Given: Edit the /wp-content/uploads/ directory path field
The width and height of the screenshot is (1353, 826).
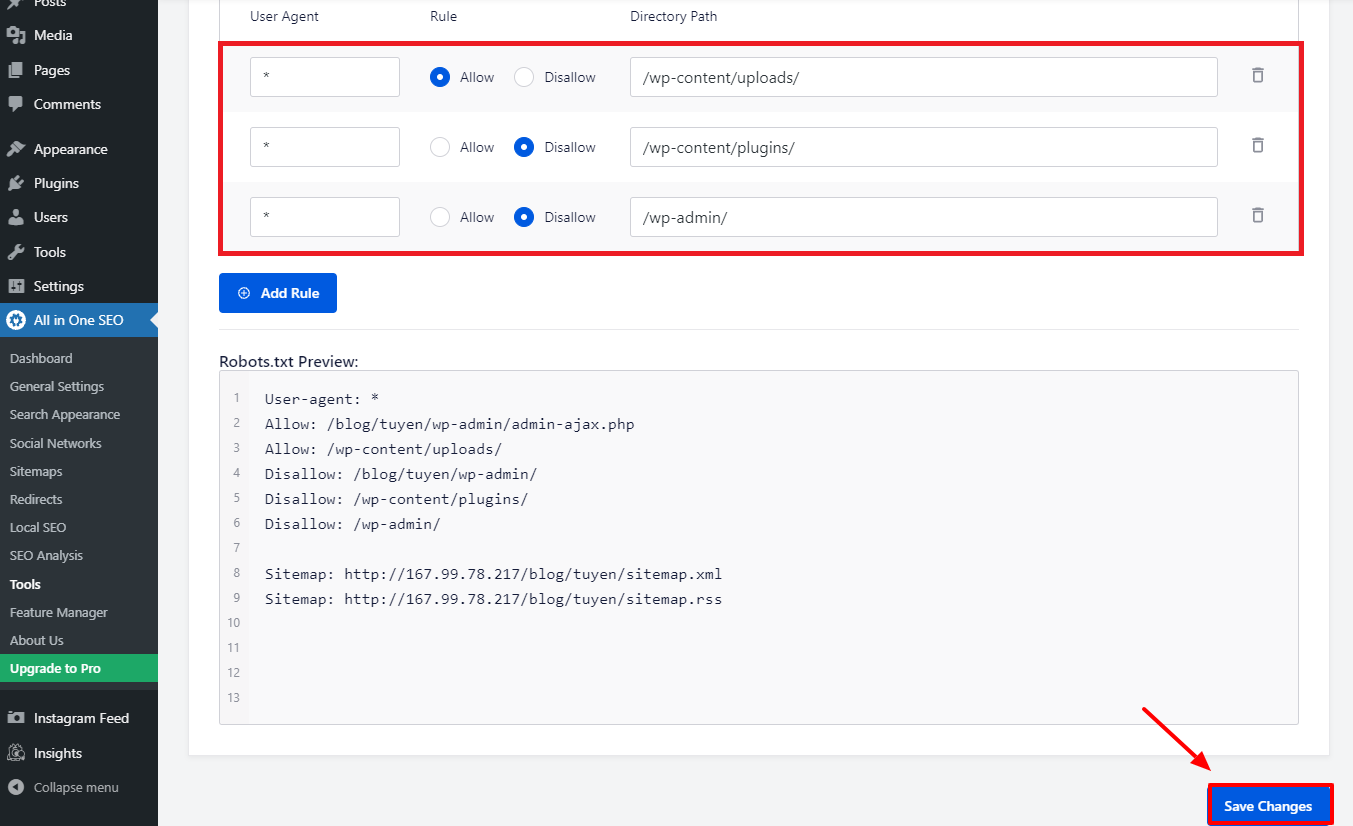Looking at the screenshot, I should [924, 77].
